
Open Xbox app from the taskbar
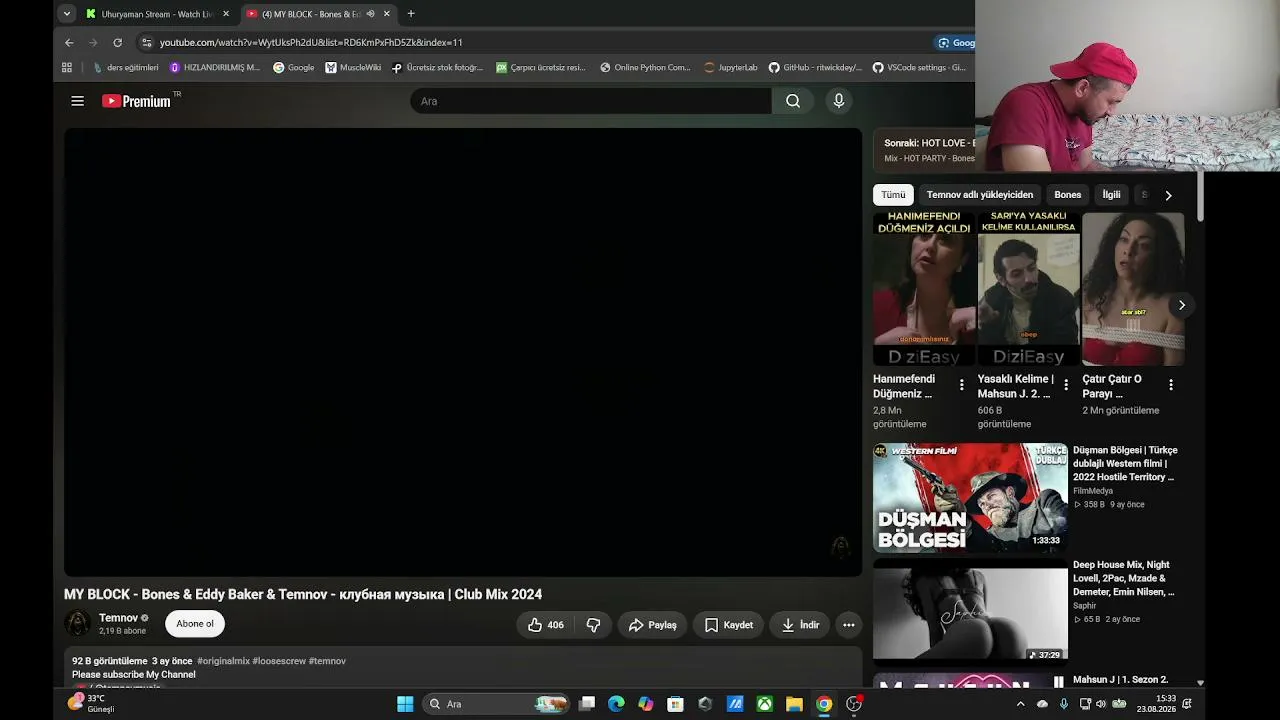pyautogui.click(x=764, y=704)
